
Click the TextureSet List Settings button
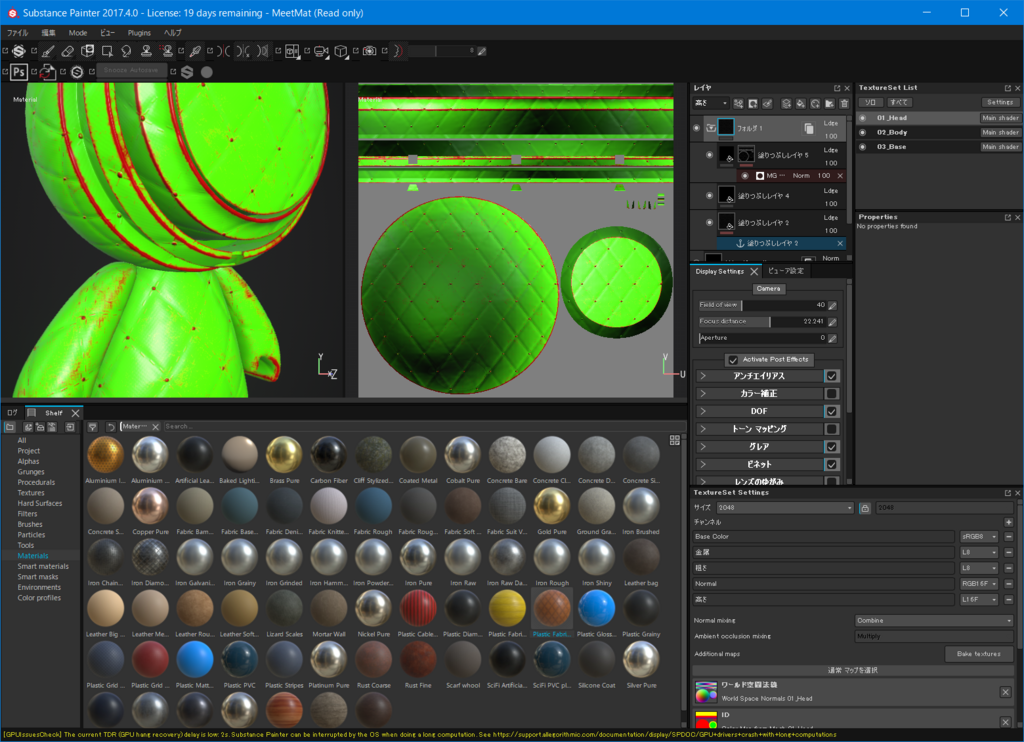pyautogui.click(x=1000, y=103)
